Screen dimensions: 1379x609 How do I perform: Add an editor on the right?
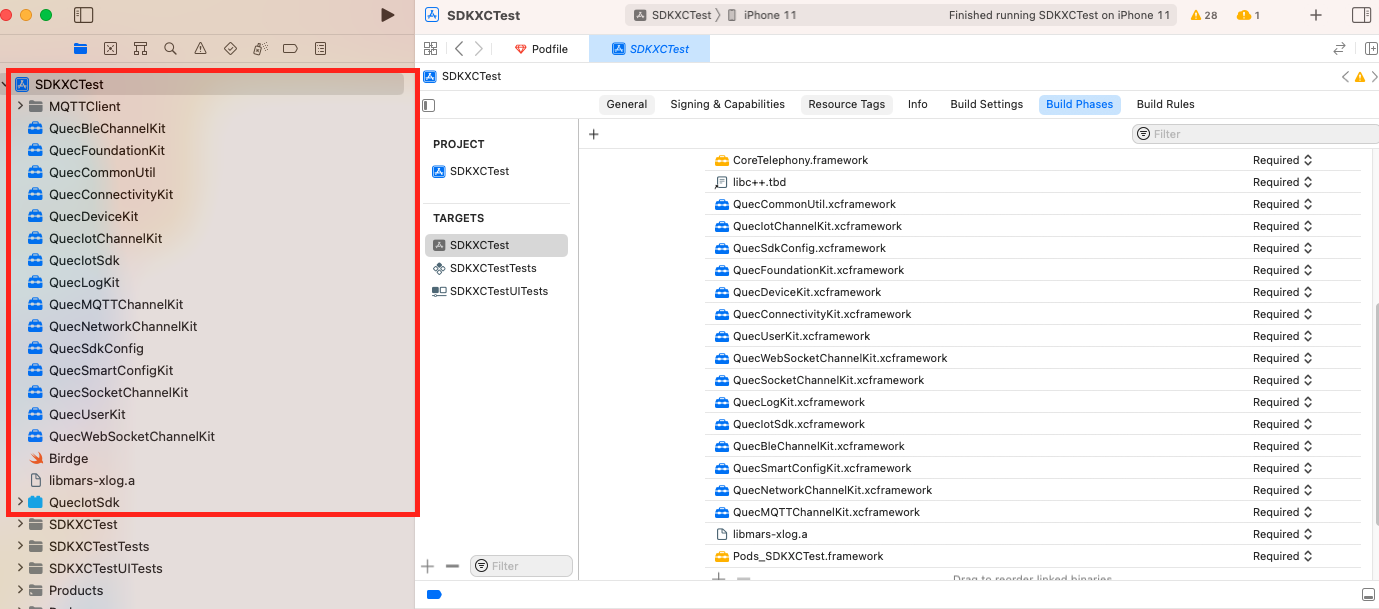pos(1371,48)
